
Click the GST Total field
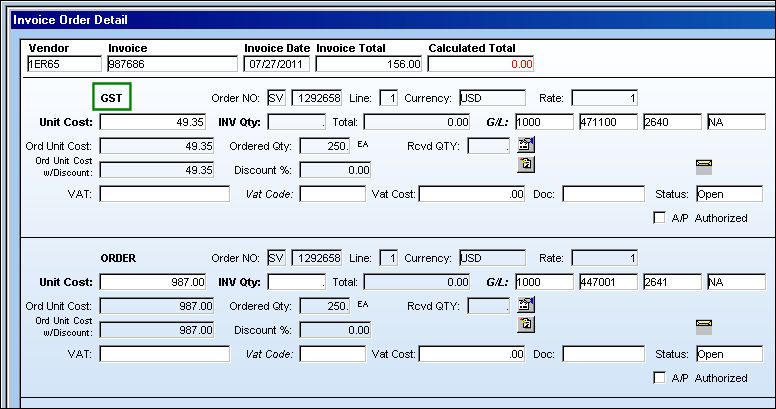pyautogui.click(x=417, y=122)
